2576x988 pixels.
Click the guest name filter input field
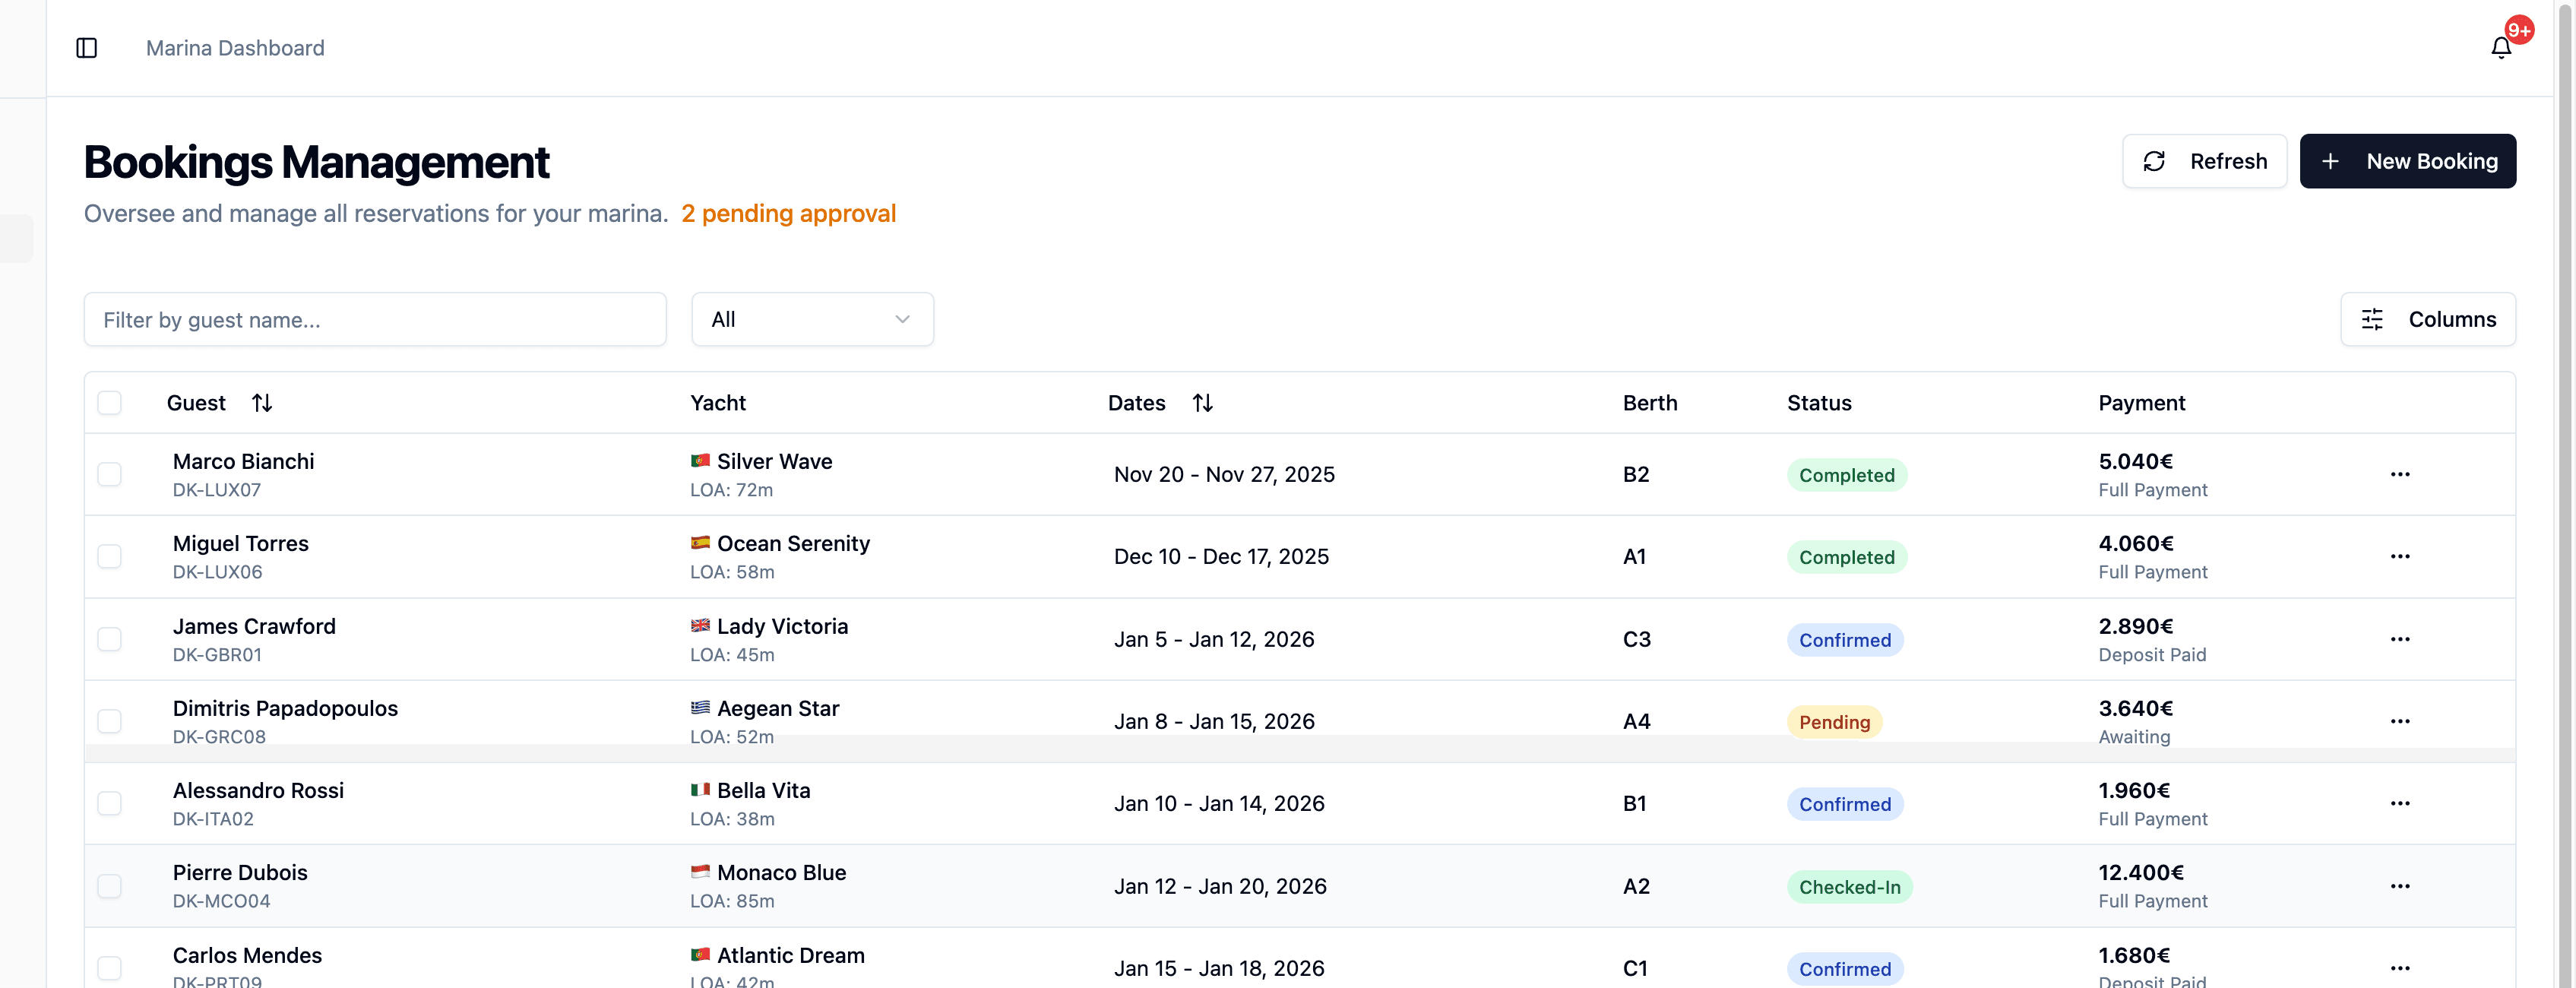pyautogui.click(x=375, y=319)
